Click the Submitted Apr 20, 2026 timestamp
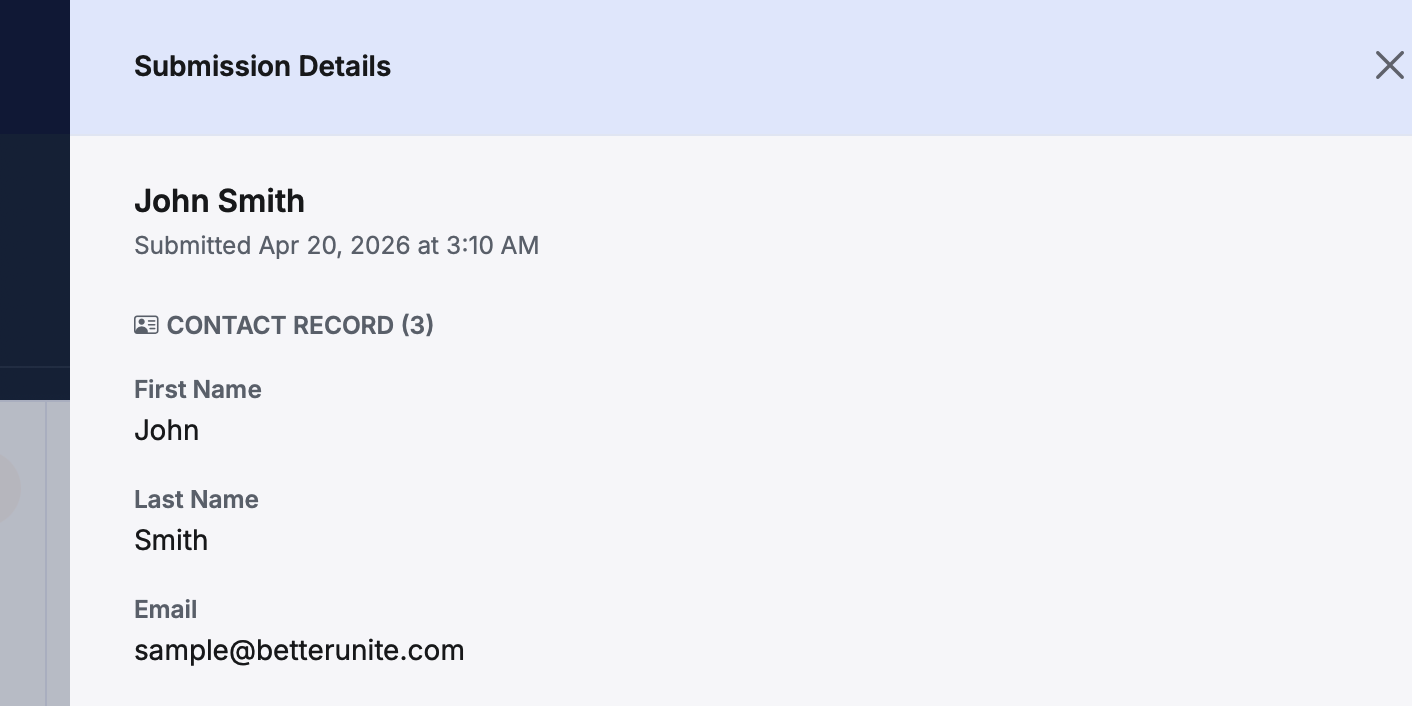The image size is (1412, 706). click(x=336, y=245)
